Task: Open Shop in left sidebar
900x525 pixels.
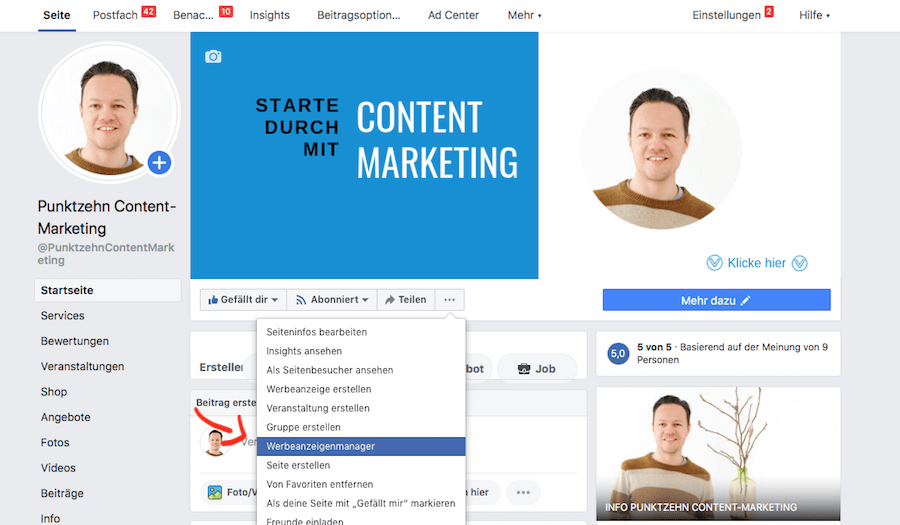Action: tap(54, 391)
